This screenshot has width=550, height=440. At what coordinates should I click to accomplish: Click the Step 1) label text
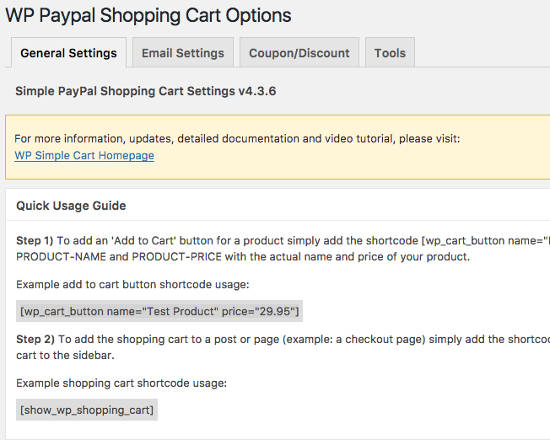tap(35, 241)
